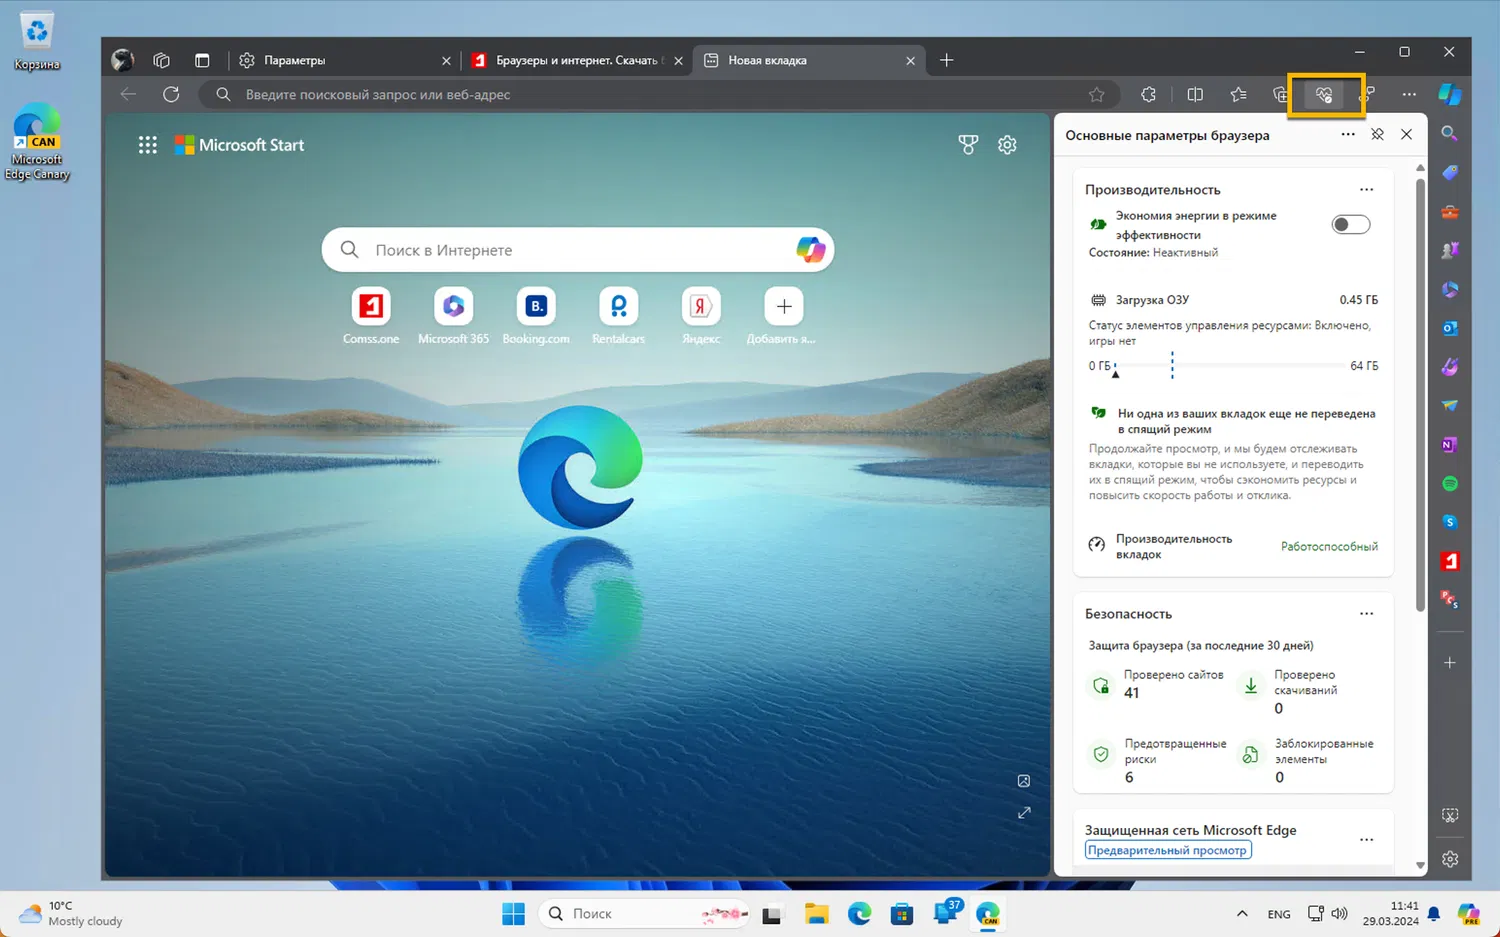Image resolution: width=1500 pixels, height=937 pixels.
Task: Focus the address bar field
Action: [657, 94]
